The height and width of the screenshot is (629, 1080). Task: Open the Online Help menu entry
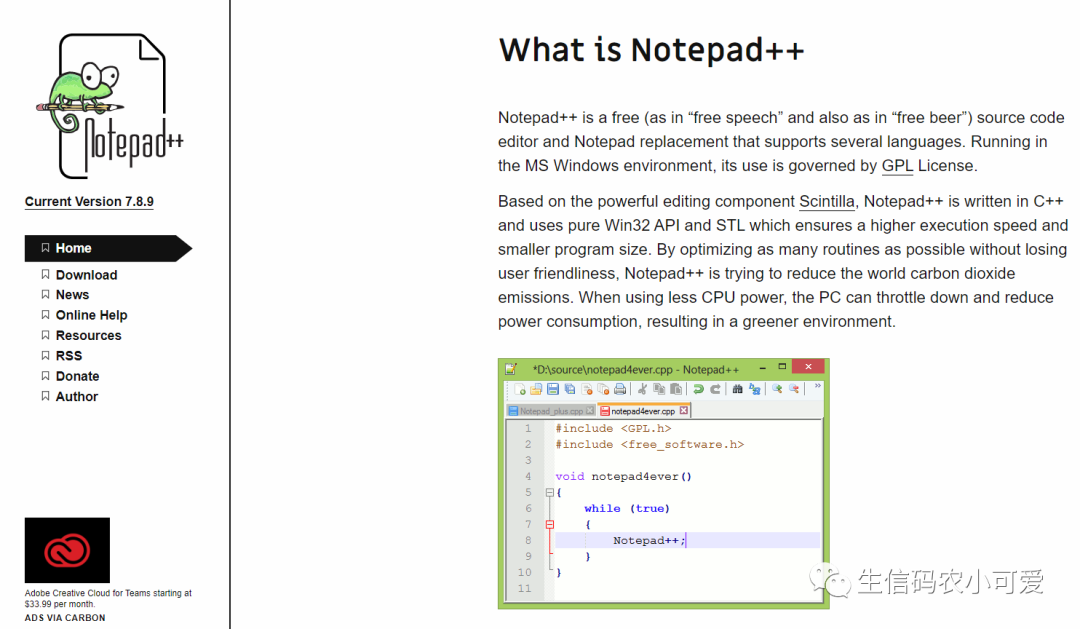pos(92,315)
